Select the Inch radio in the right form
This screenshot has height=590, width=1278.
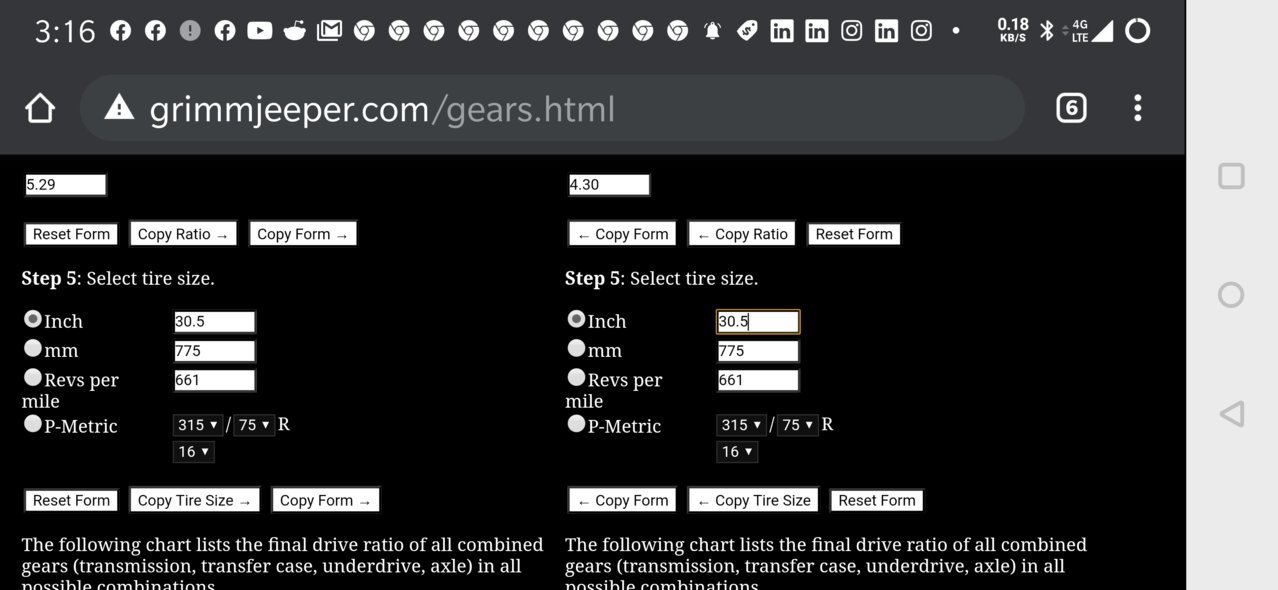click(x=576, y=319)
